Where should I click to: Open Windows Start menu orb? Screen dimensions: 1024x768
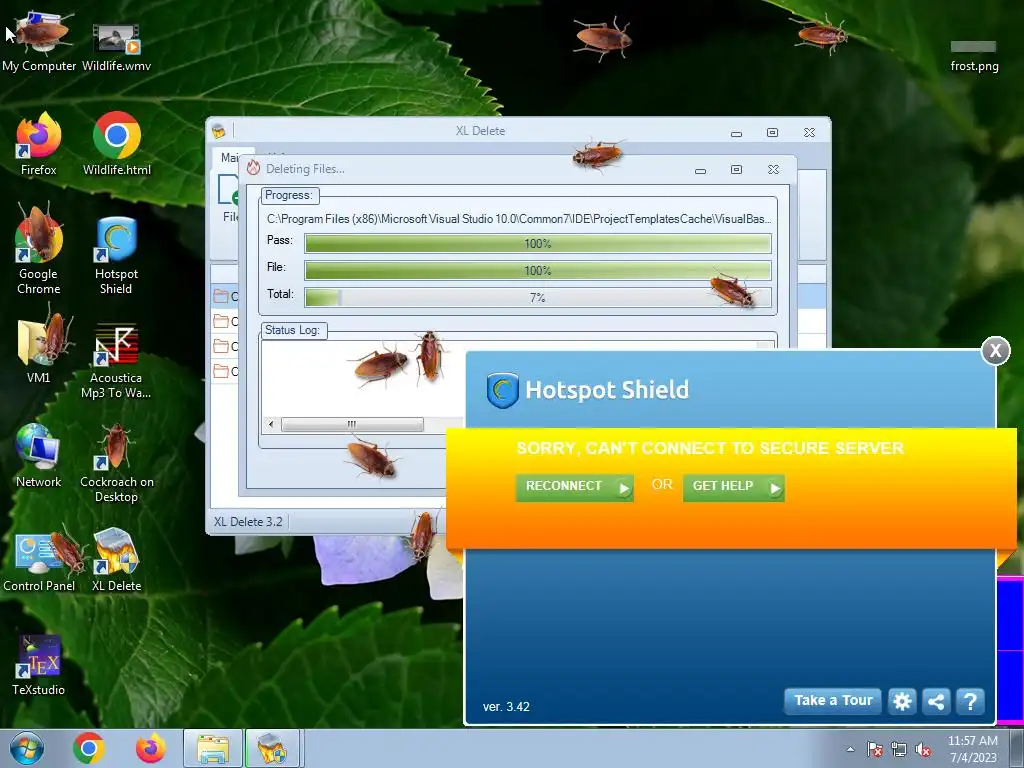tap(27, 748)
